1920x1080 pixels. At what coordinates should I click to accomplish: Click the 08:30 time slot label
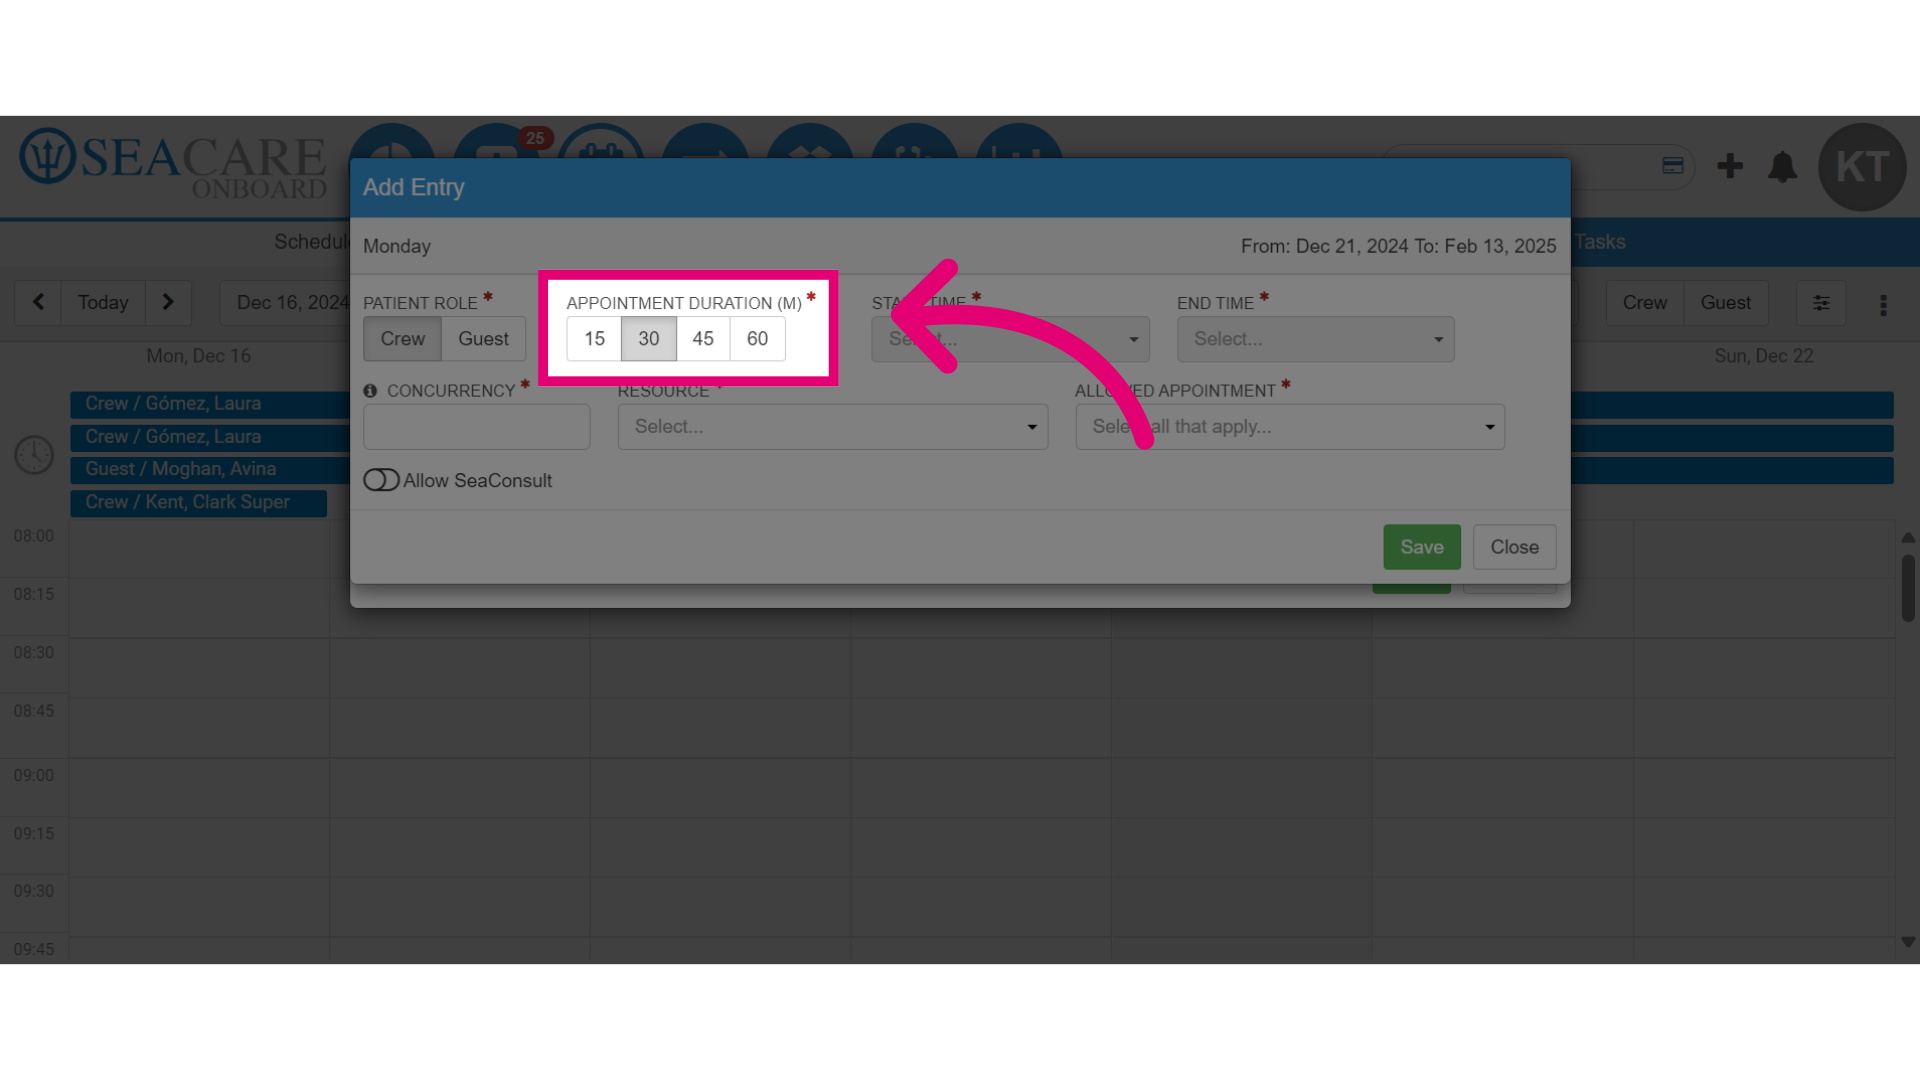[x=34, y=653]
